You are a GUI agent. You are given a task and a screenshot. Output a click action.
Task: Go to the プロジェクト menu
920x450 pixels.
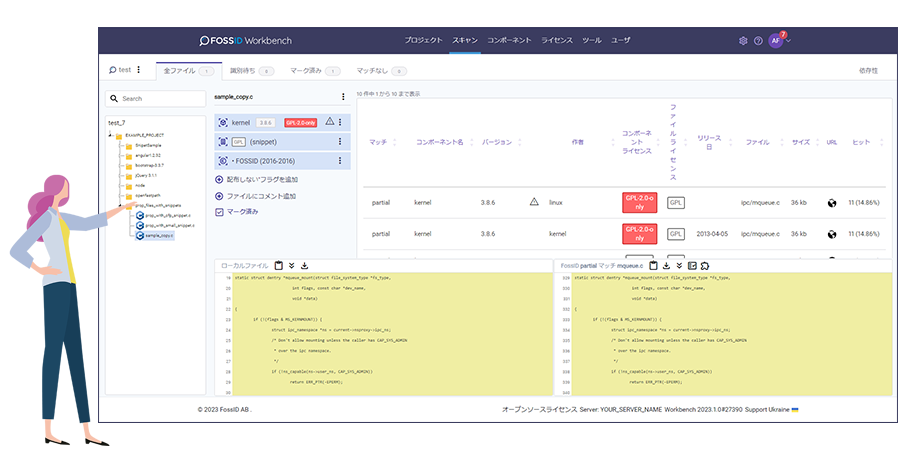coord(423,40)
